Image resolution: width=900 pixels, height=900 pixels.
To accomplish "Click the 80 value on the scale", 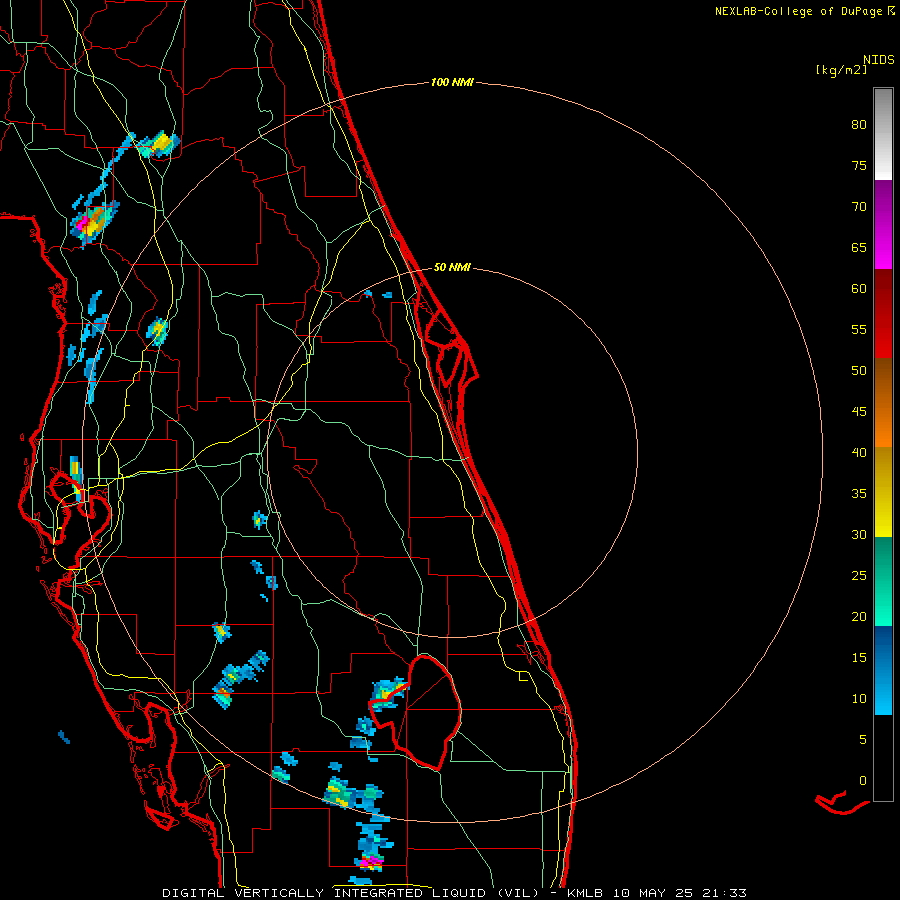I will 859,125.
